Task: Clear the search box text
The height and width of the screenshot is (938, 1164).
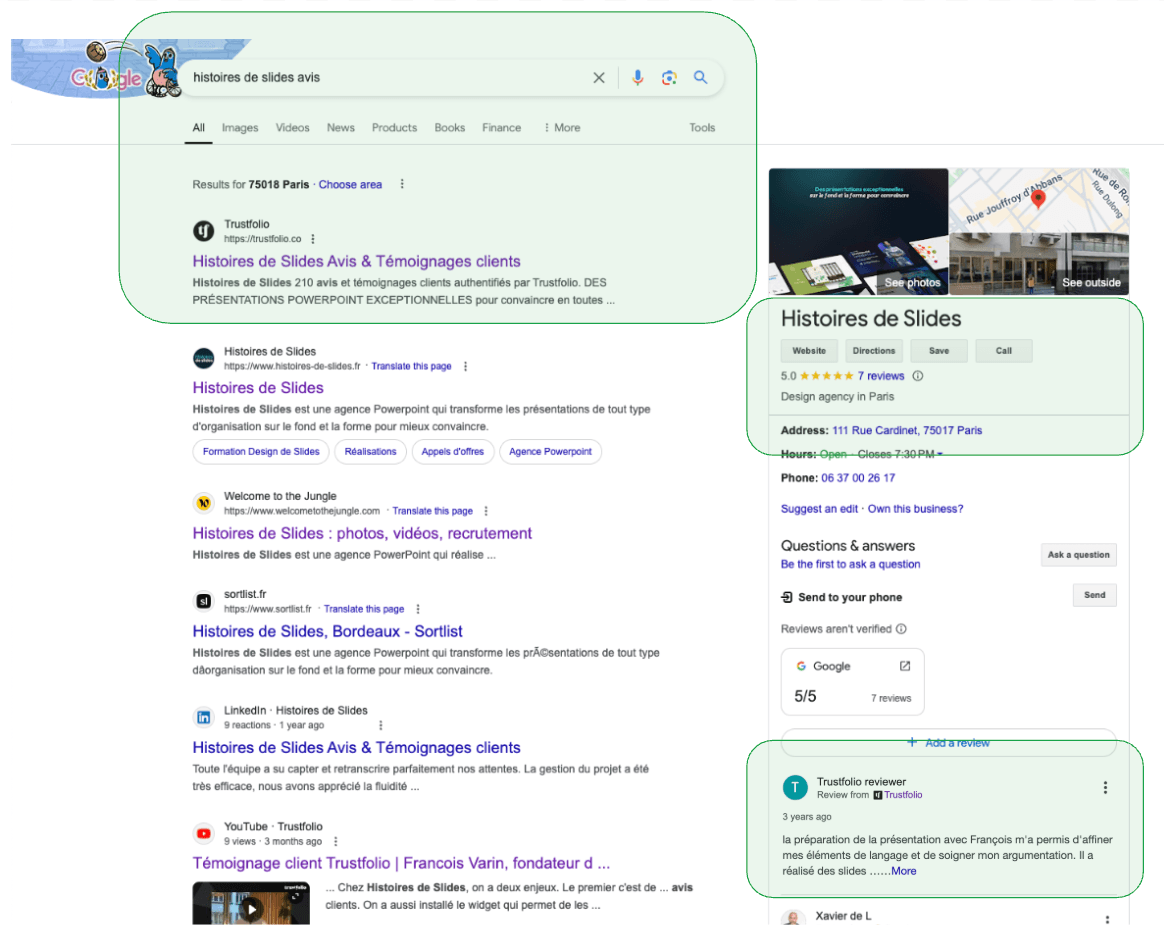Action: tap(598, 77)
